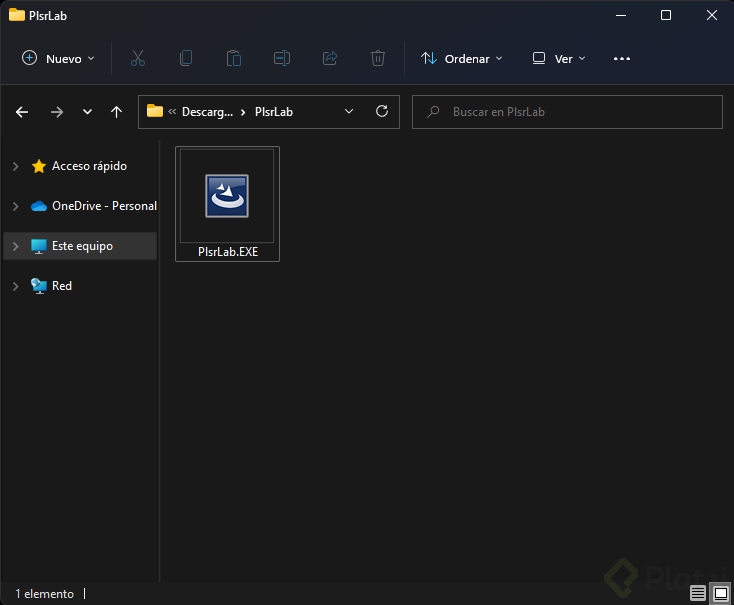Open the Ordenar sort menu
The image size is (734, 605).
point(462,59)
